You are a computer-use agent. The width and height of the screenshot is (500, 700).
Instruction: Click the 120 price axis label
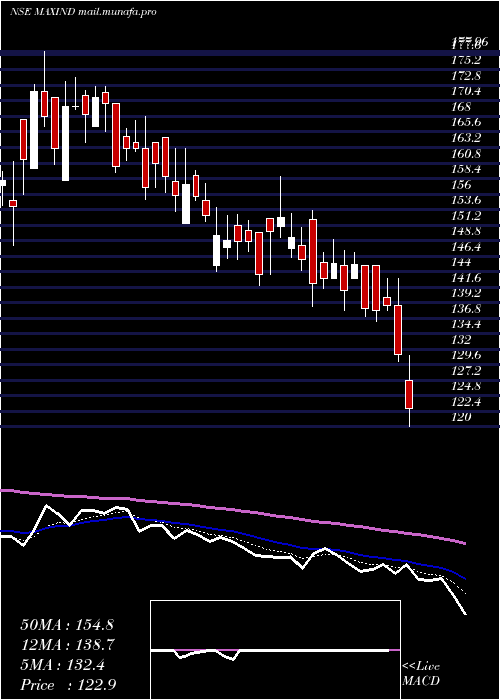(462, 417)
